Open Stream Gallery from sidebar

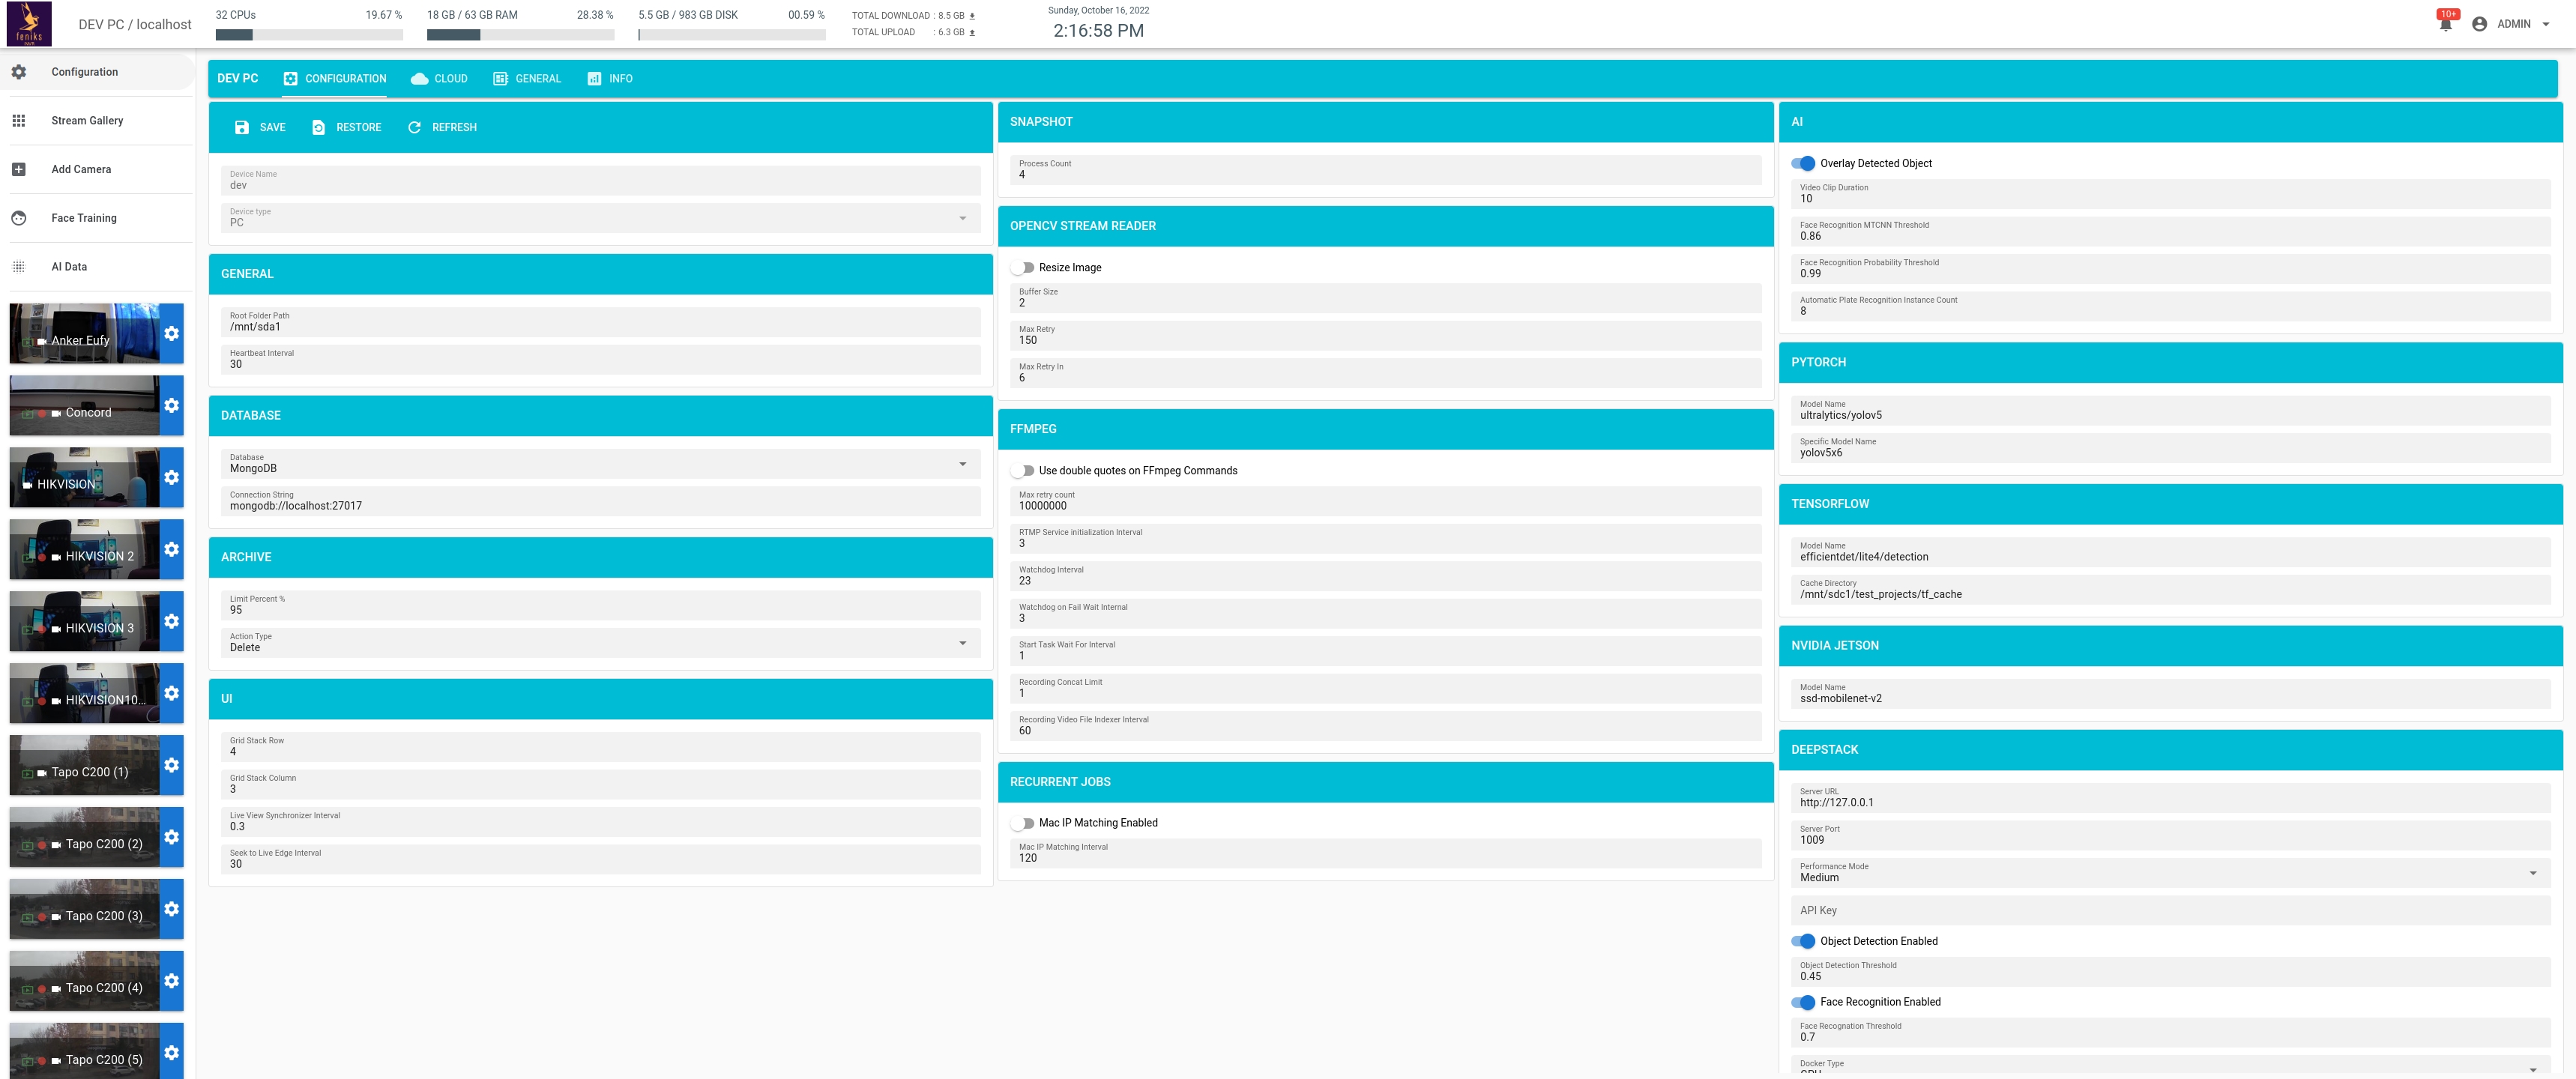point(87,121)
